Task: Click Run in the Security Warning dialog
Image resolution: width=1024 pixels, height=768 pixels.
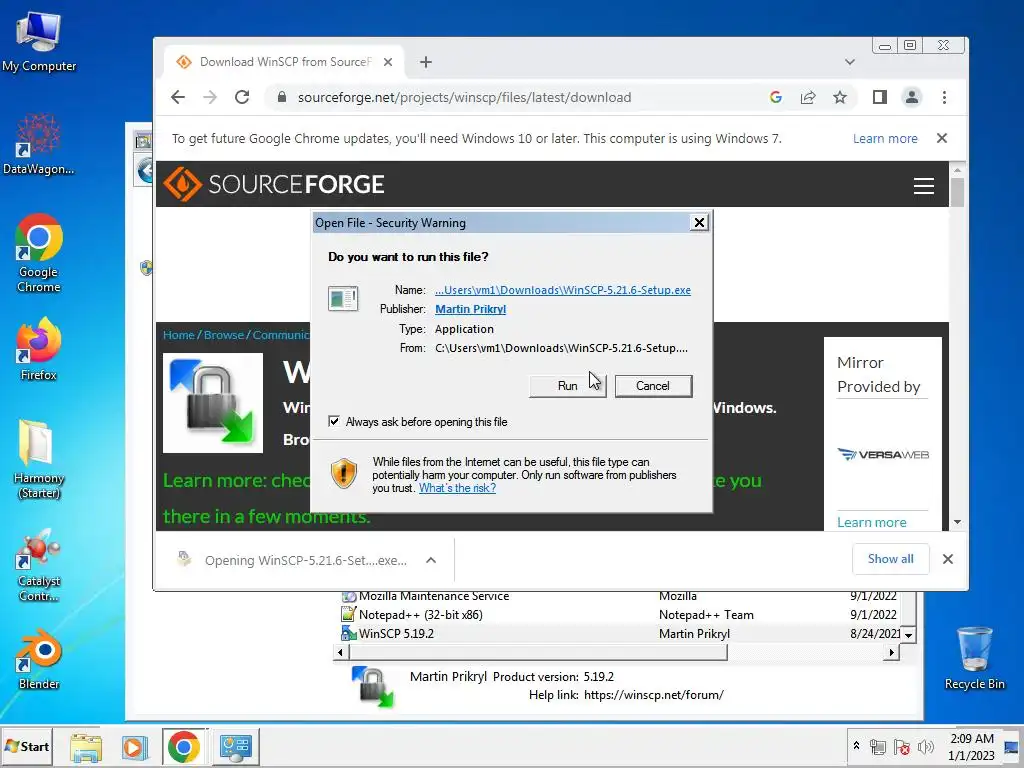Action: tap(568, 386)
